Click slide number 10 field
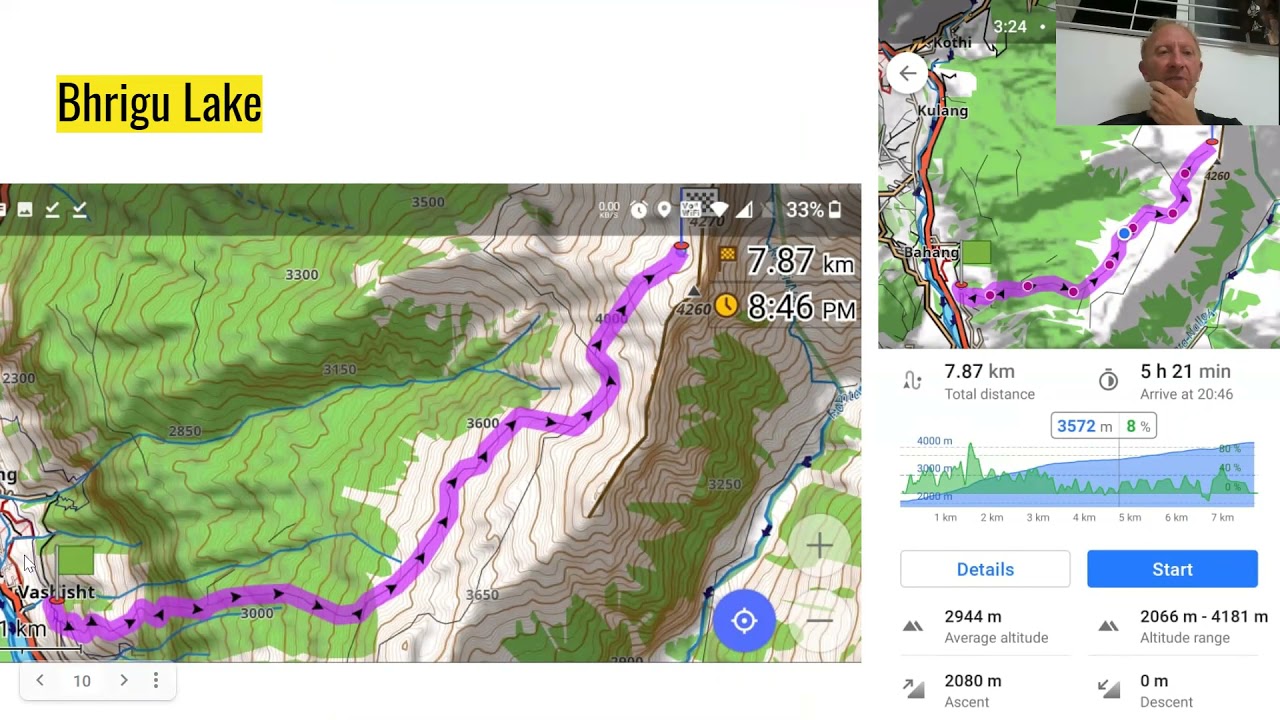1280x720 pixels. point(82,681)
